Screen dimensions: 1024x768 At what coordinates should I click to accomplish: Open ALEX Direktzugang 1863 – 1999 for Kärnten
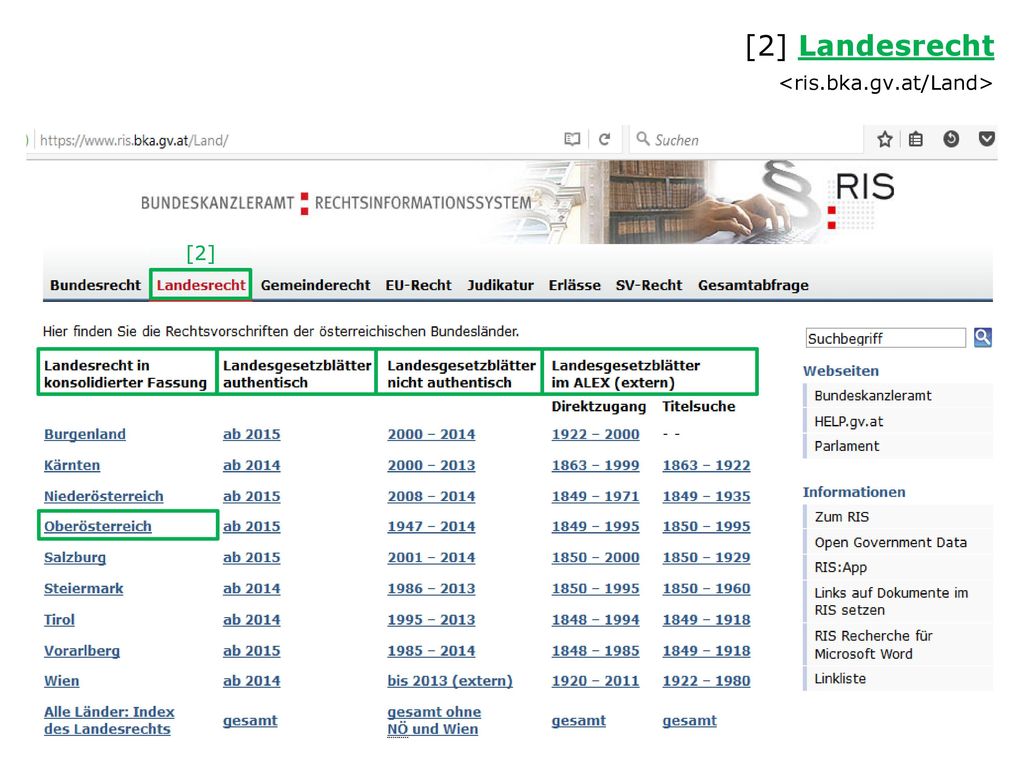596,466
